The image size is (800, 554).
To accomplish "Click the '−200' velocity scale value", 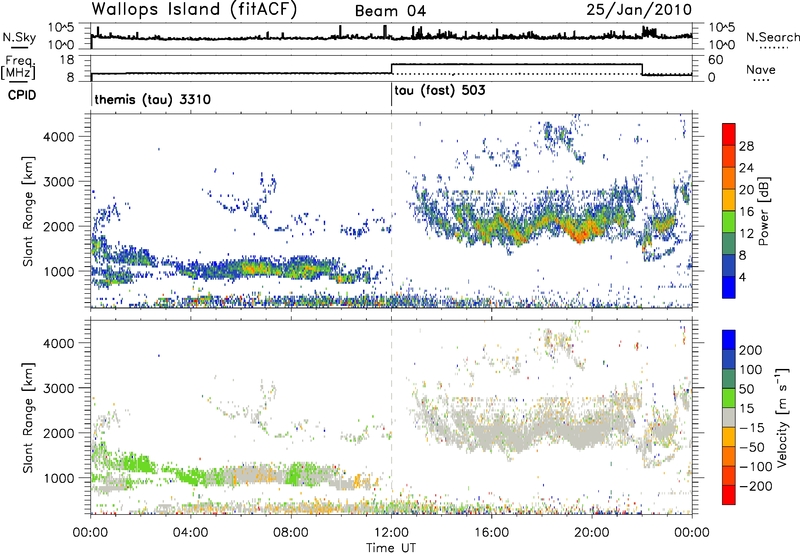I will pos(756,486).
